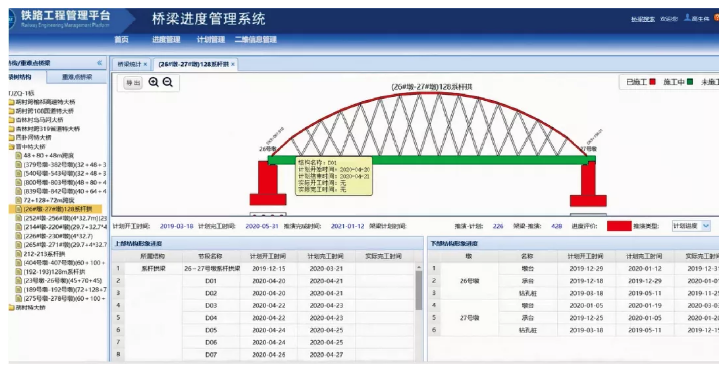
Task: Click the 导出 export button
Action: (133, 83)
